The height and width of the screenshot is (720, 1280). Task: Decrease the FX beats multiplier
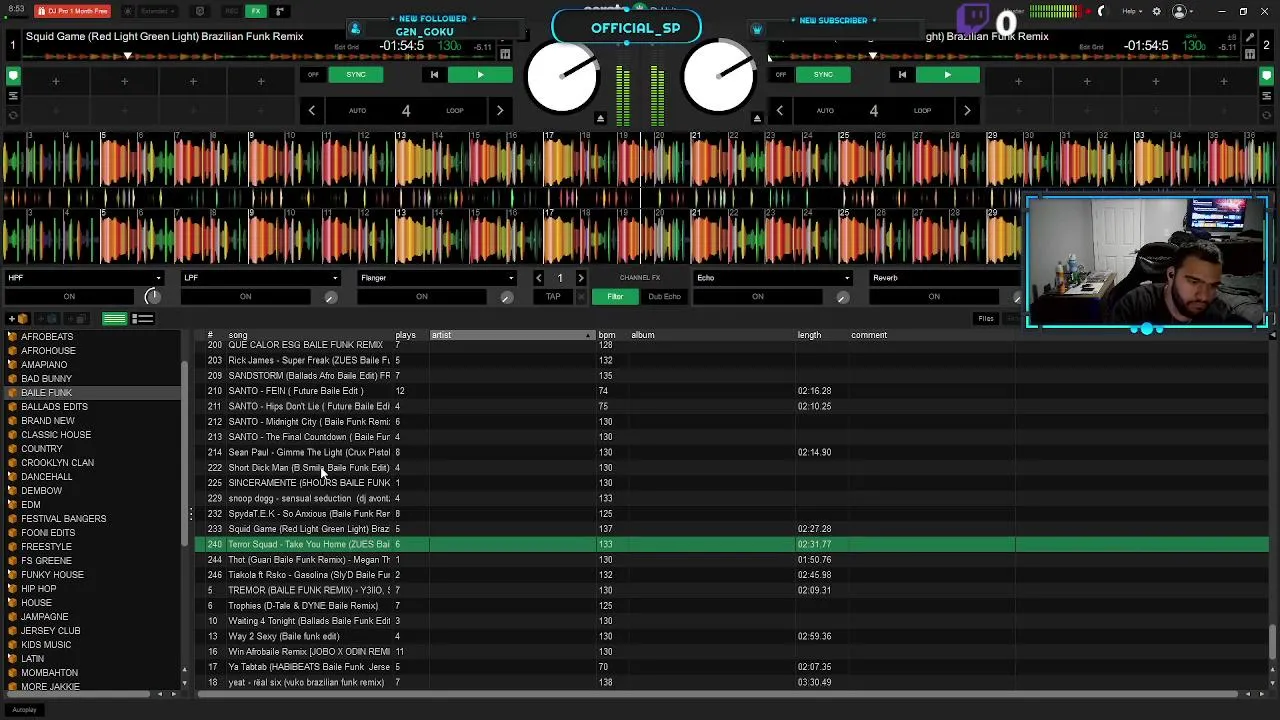point(539,278)
